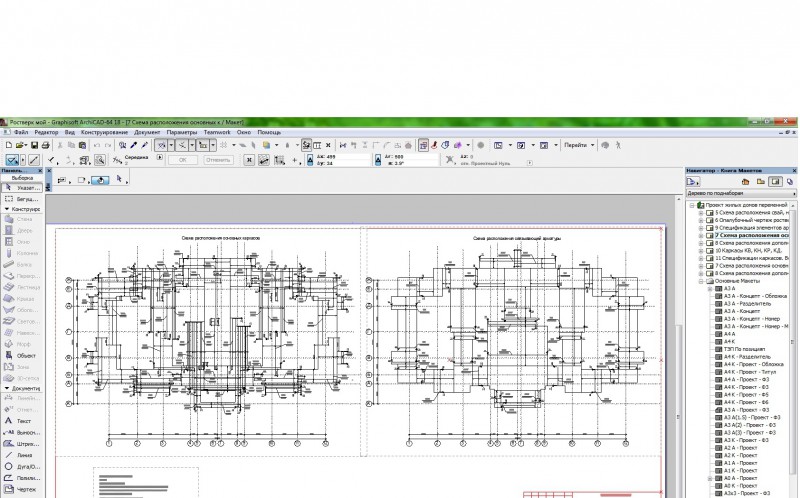Choose the Arrow tool 'Указат...' in the toolbox
The image size is (800, 498).
[21, 188]
